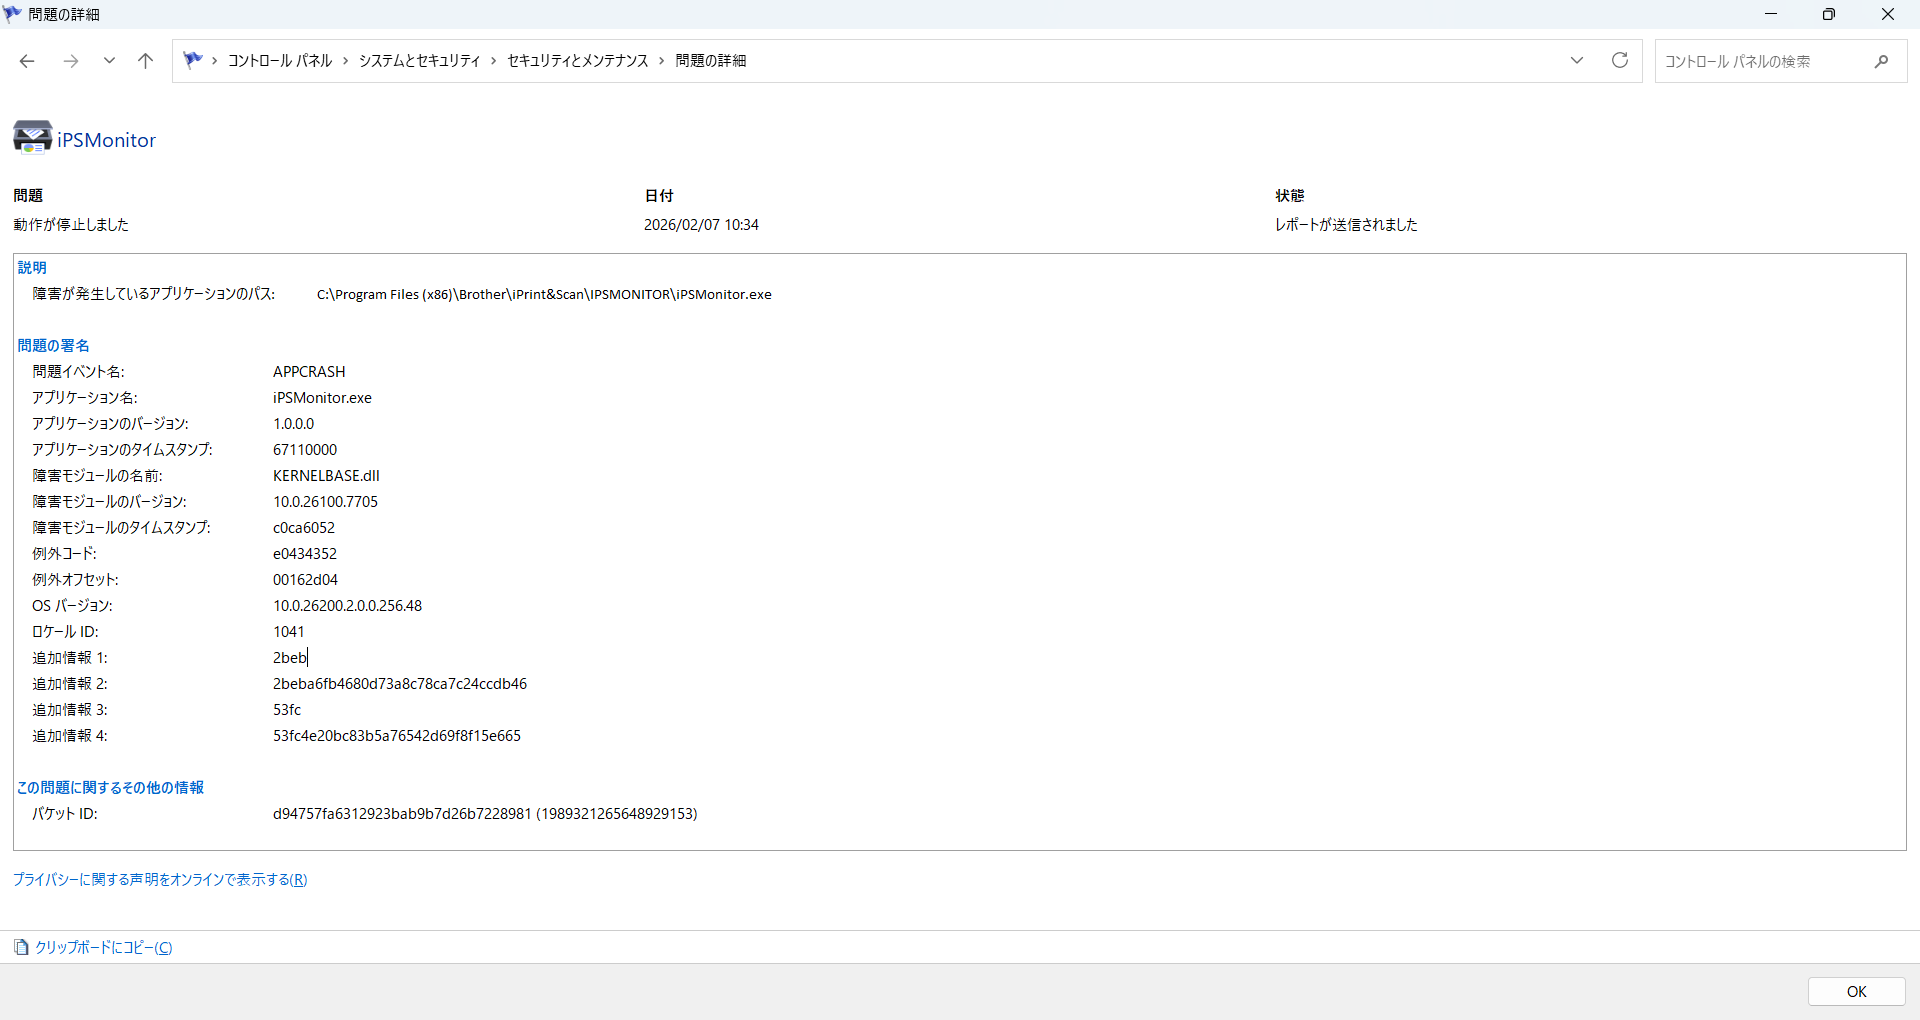
Task: Go up one level with up arrow
Action: [145, 61]
